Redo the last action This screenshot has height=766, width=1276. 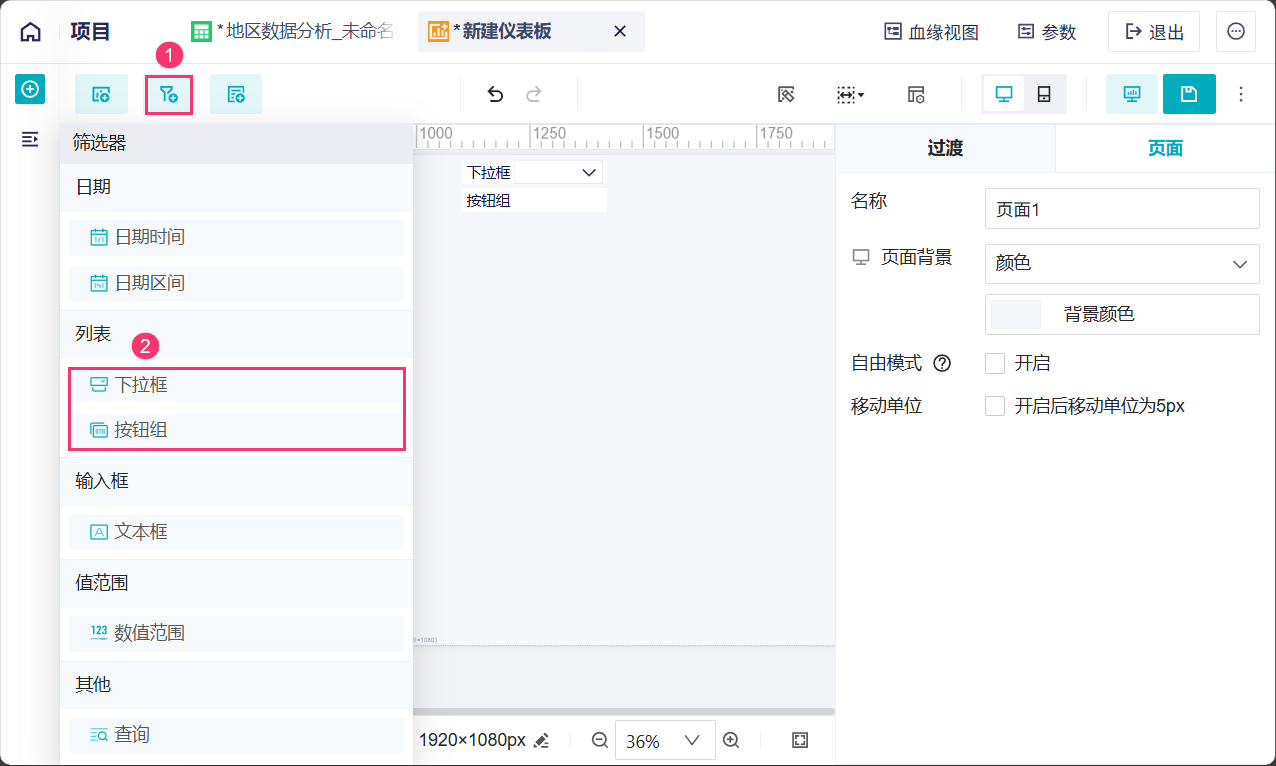[x=534, y=94]
